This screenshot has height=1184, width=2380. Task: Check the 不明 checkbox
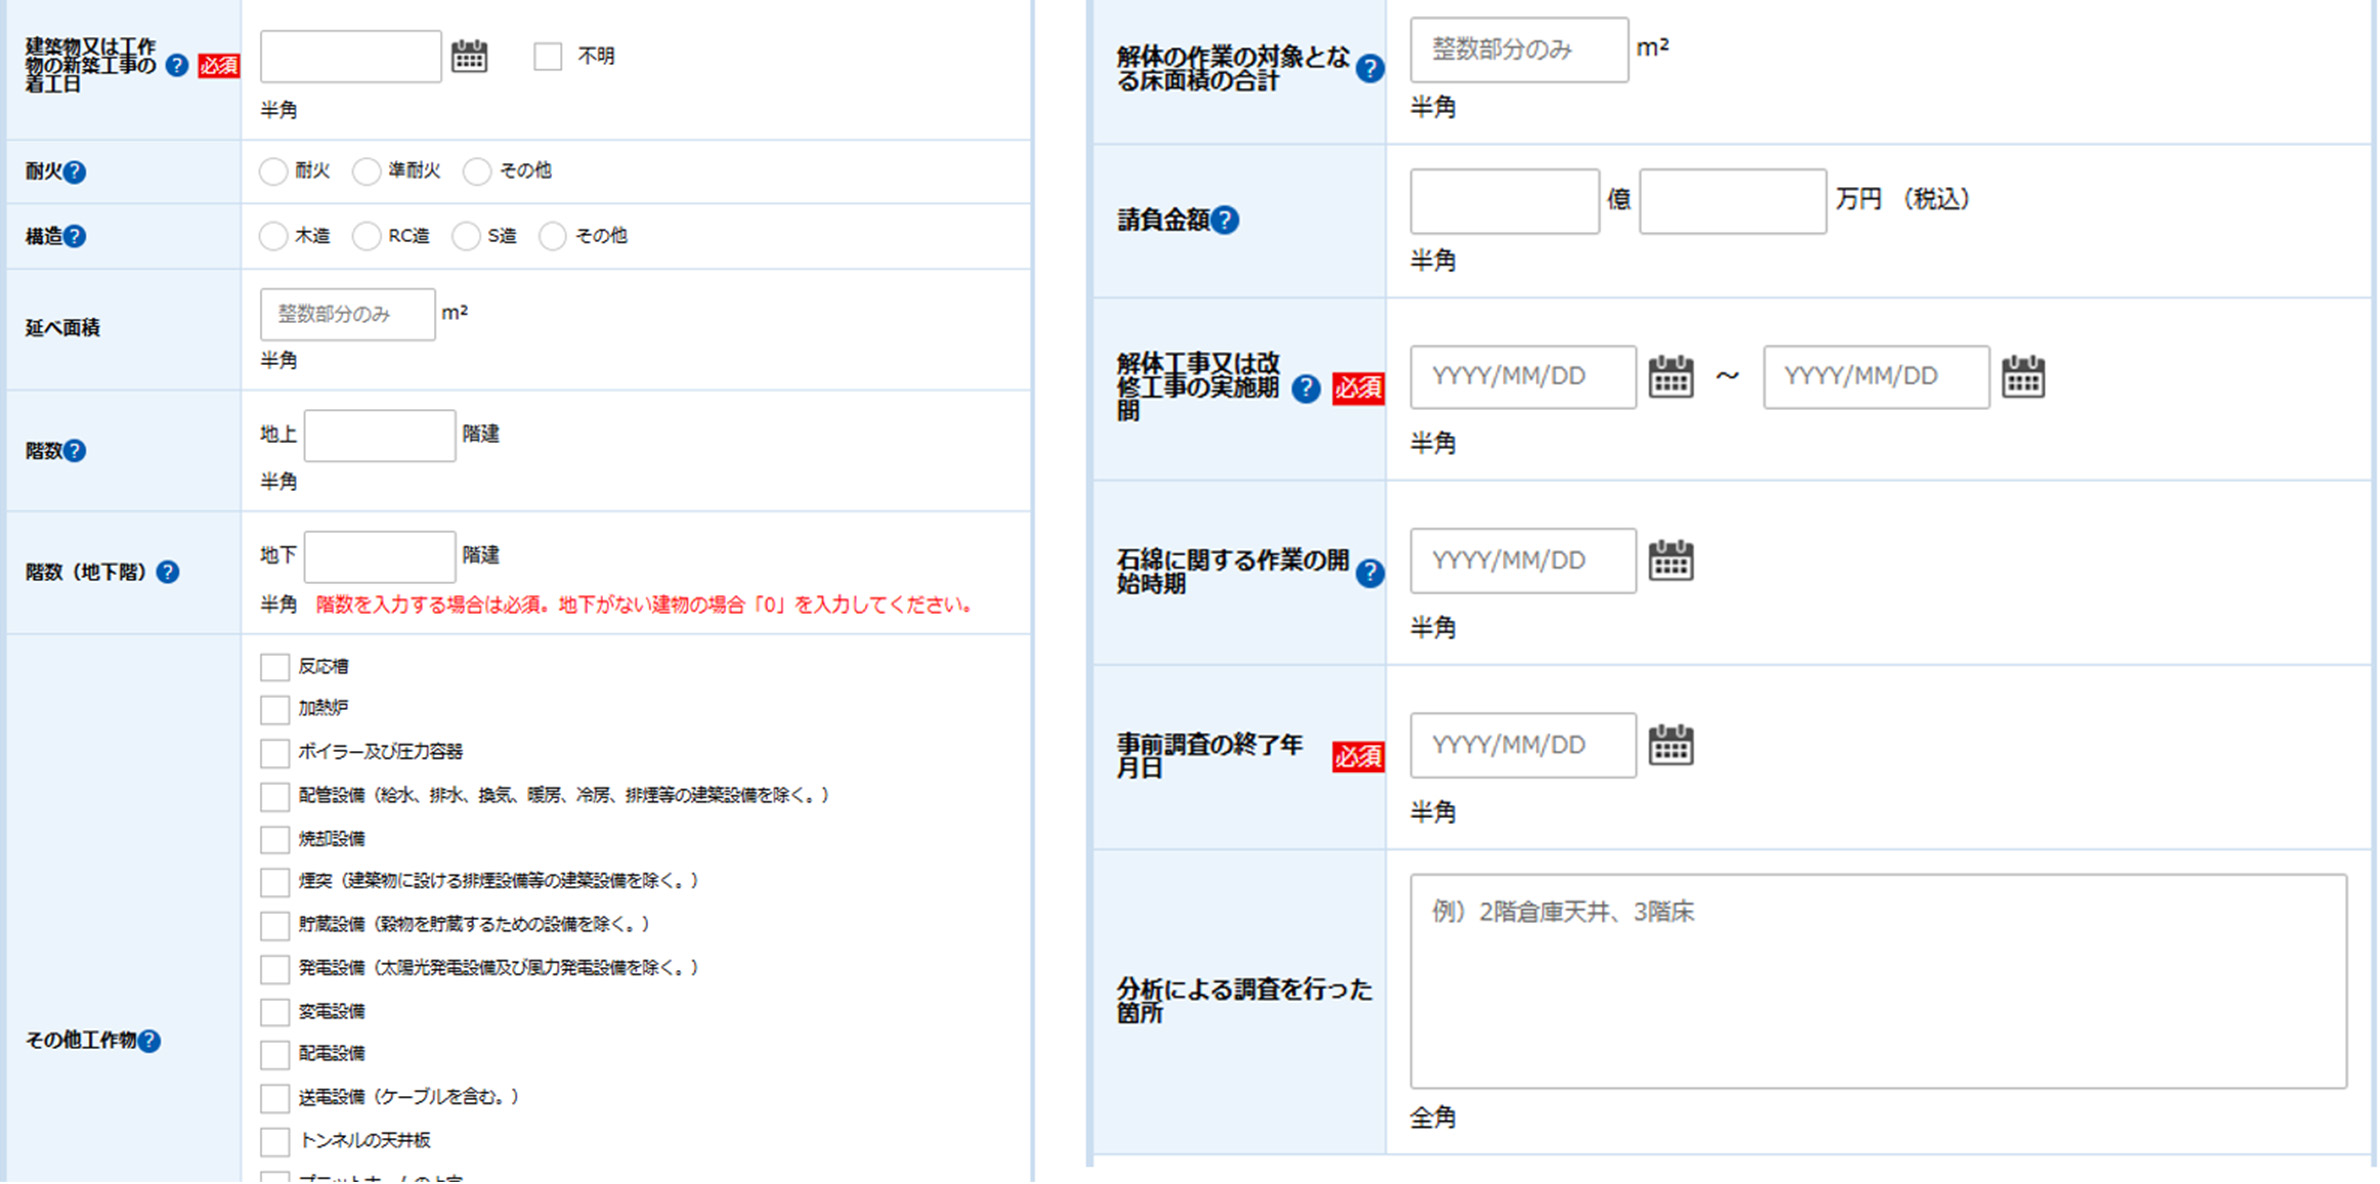coord(548,56)
